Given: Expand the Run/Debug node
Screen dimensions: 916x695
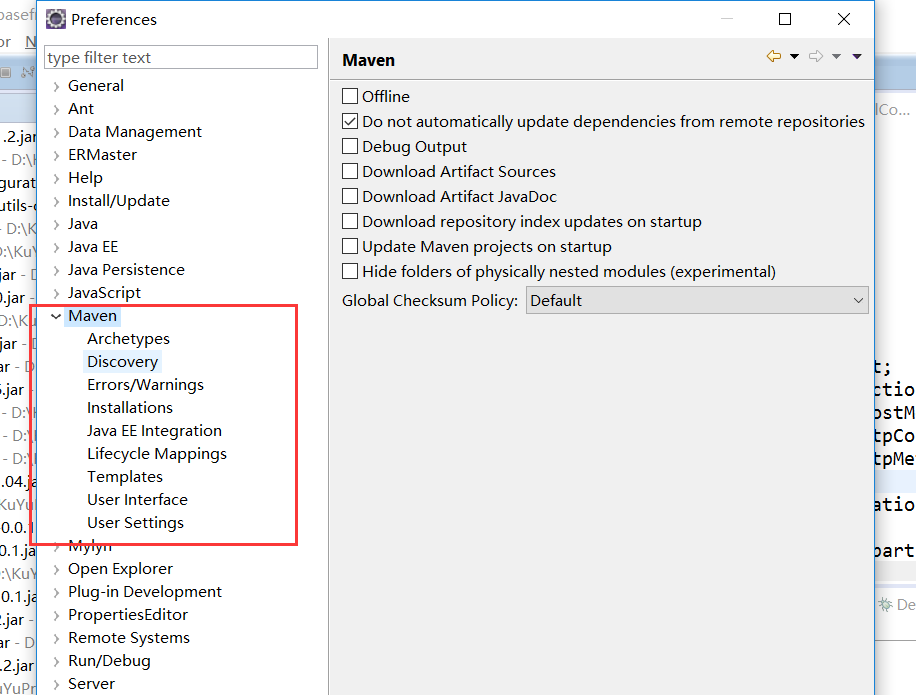Looking at the screenshot, I should pos(56,662).
